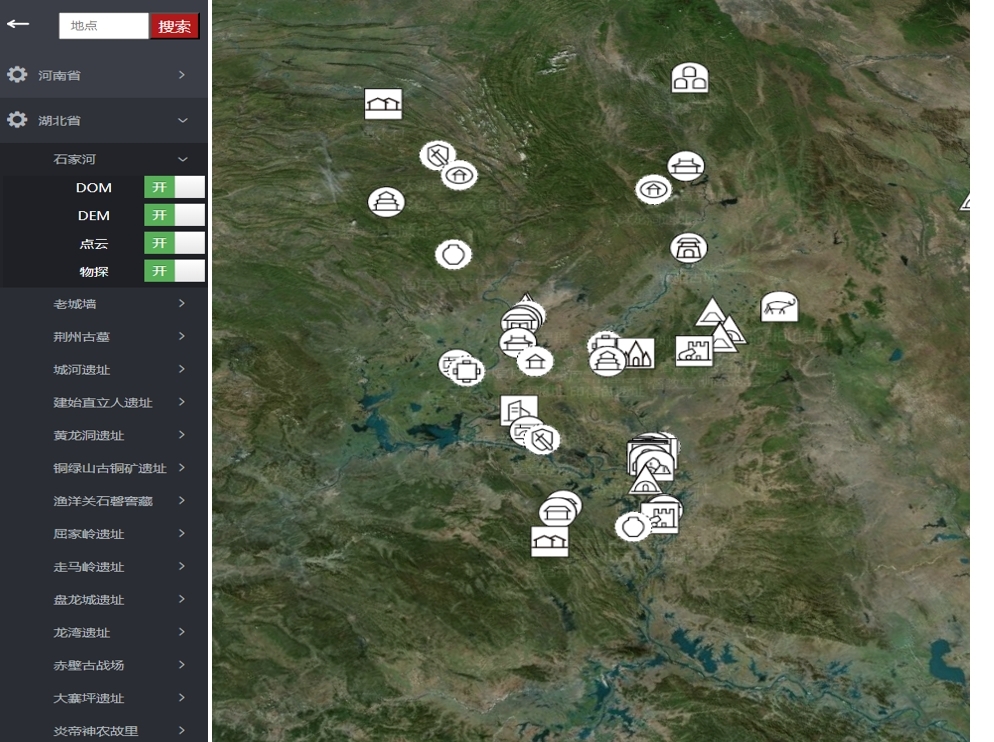Collapse the 石家河 chevron
Screen dimensions: 994x742
coord(183,159)
